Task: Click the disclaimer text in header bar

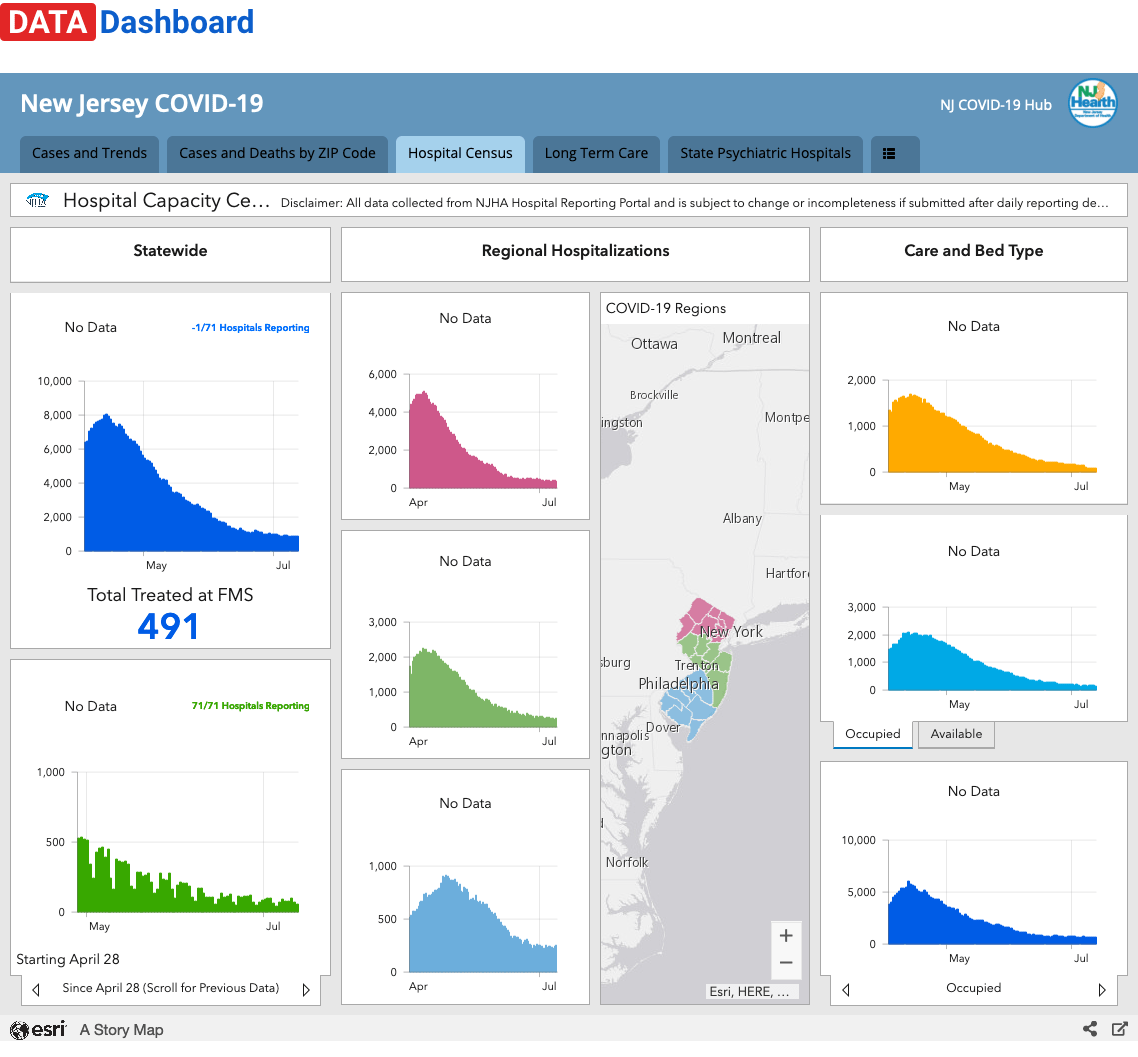Action: 695,203
